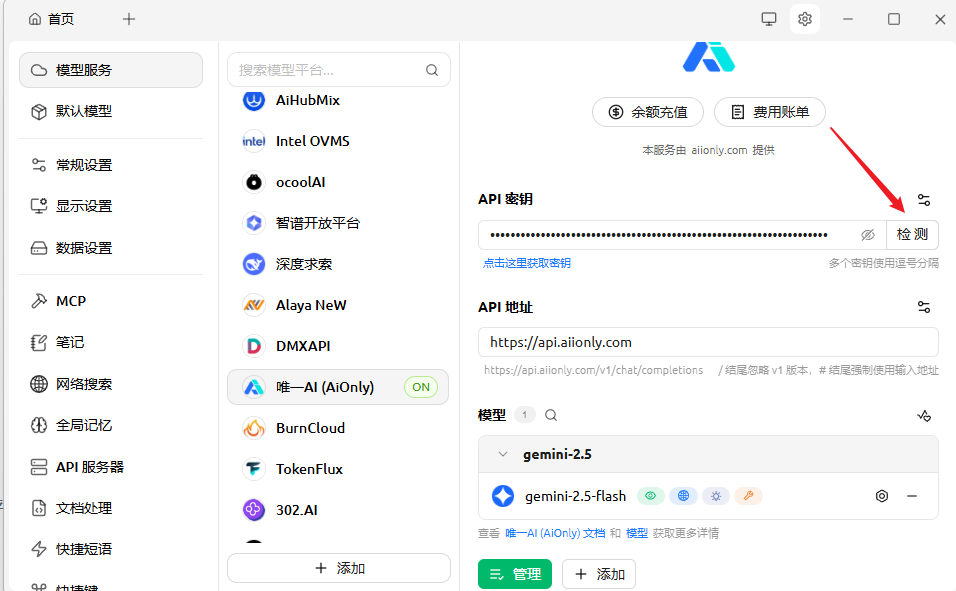The image size is (956, 591).
Task: Select Alaya NeW provider
Action: [338, 305]
